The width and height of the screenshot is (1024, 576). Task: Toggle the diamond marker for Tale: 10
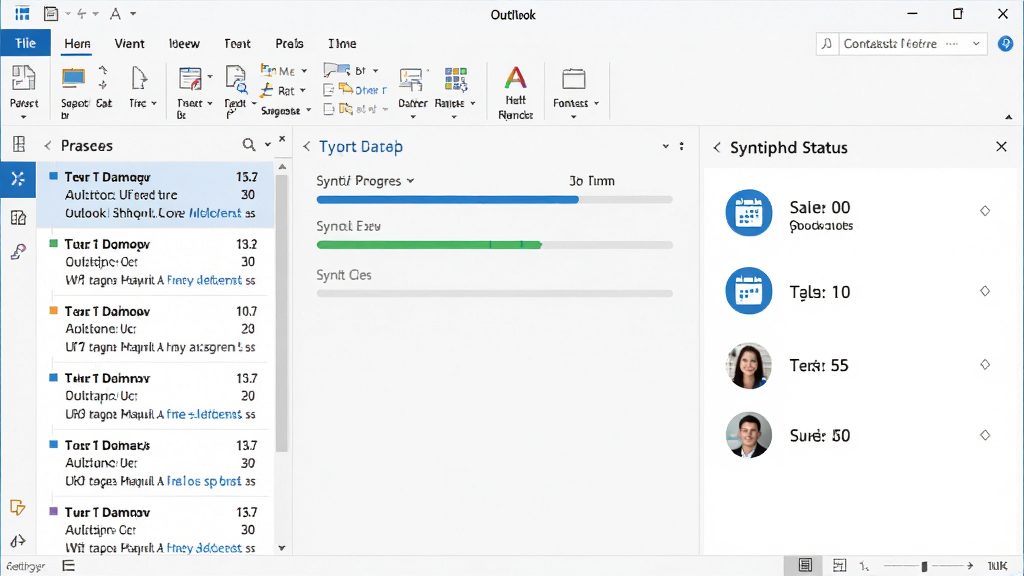point(985,291)
